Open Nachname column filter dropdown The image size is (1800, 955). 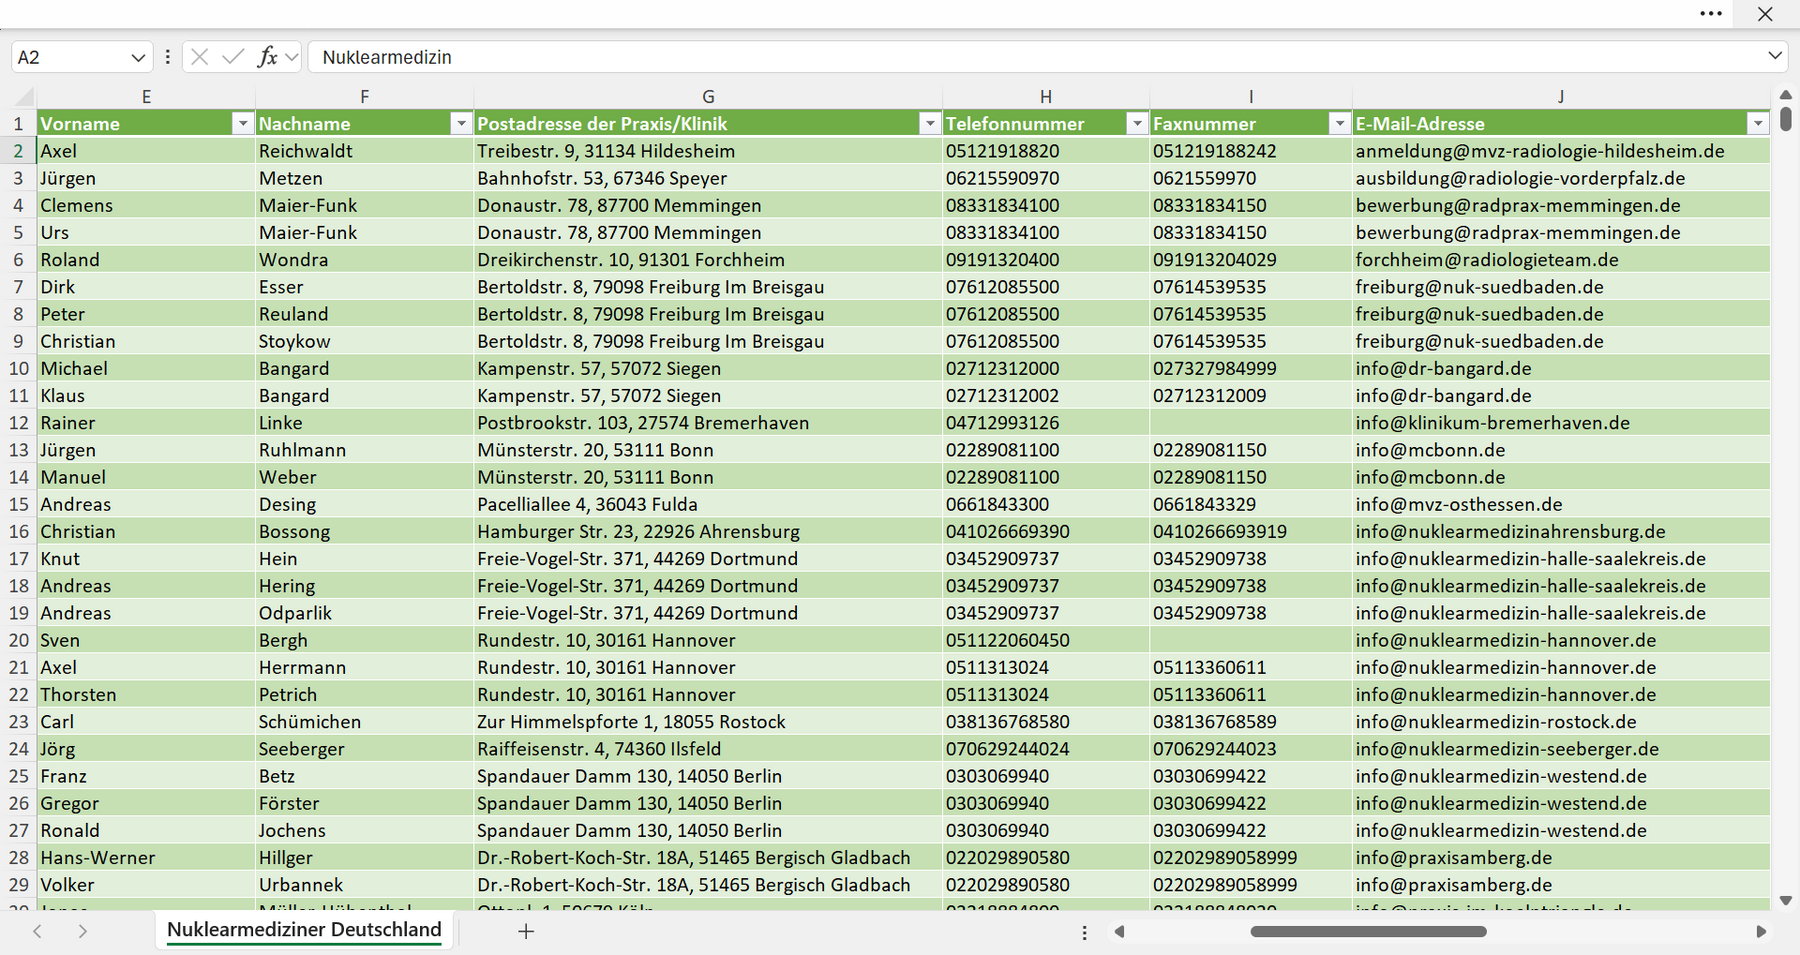click(461, 123)
